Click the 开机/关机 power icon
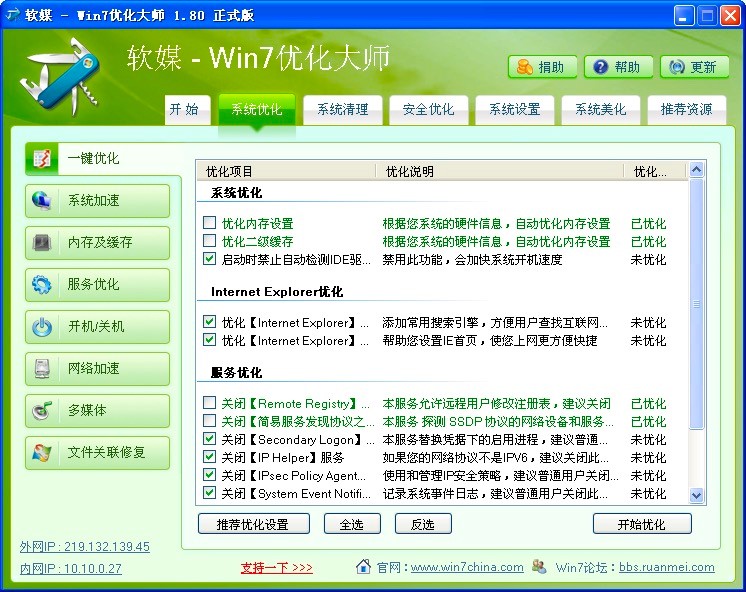746x592 pixels. [x=42, y=326]
